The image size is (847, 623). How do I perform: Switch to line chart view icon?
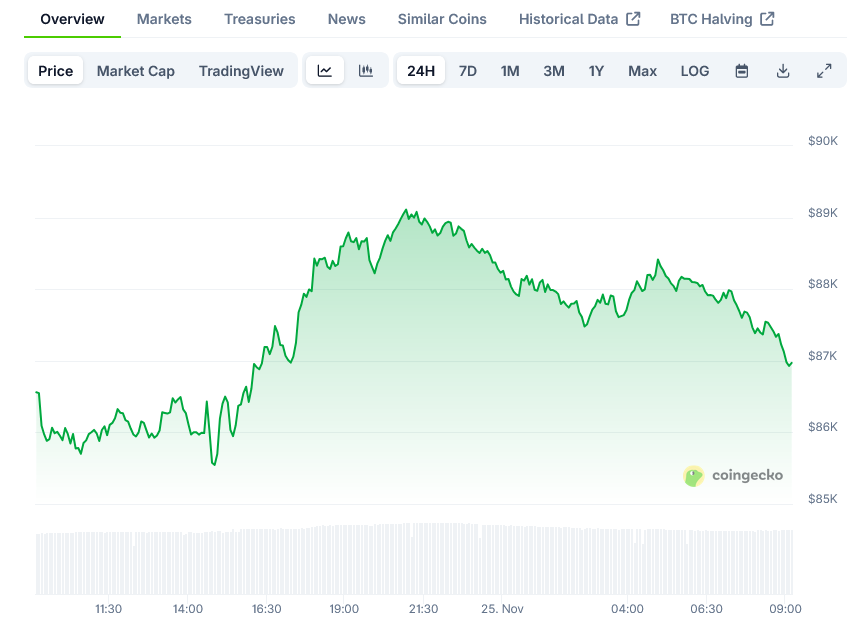click(x=325, y=71)
